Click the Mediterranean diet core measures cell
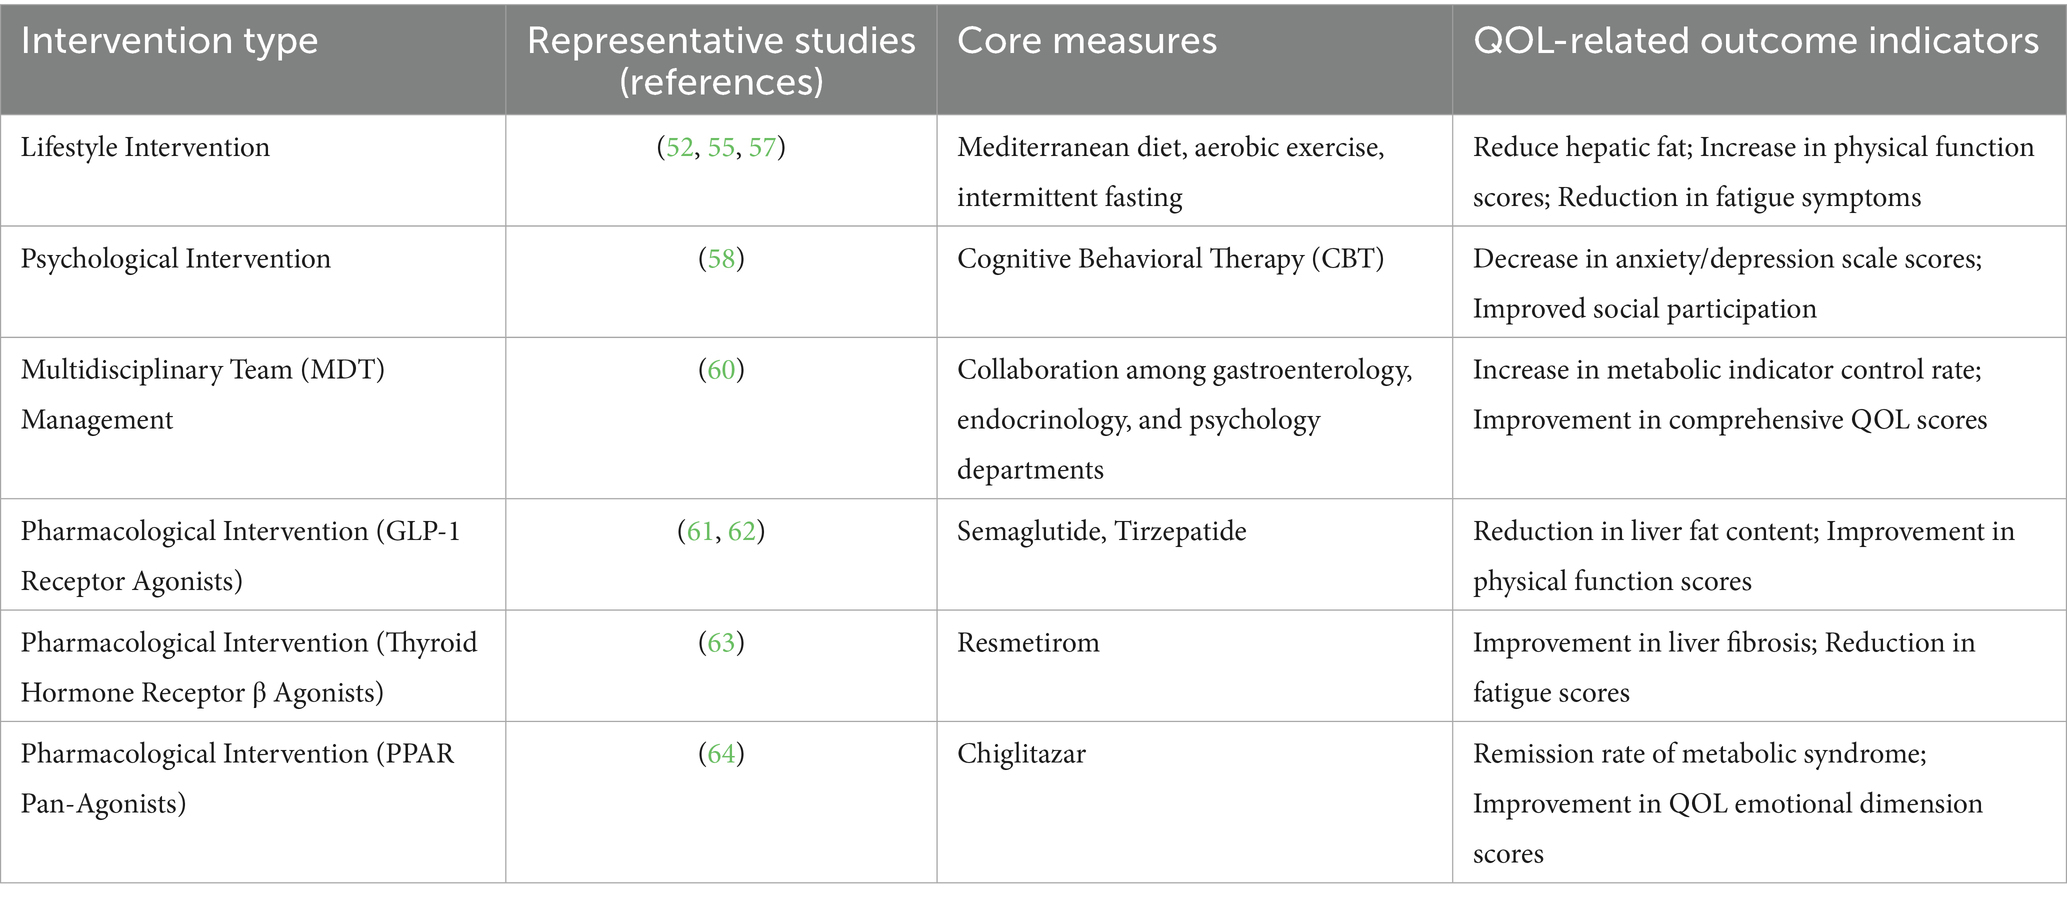Screen dimensions: 2067x901 1170,172
